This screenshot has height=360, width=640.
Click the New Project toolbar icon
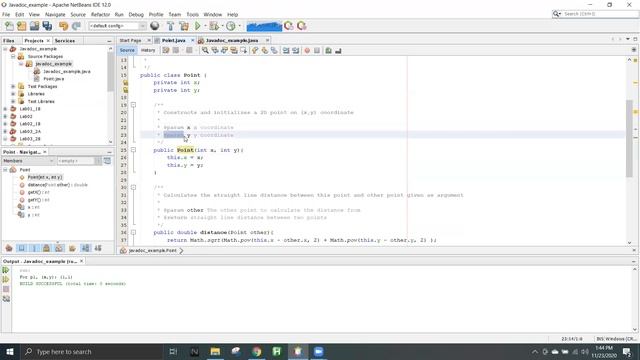click(22, 26)
